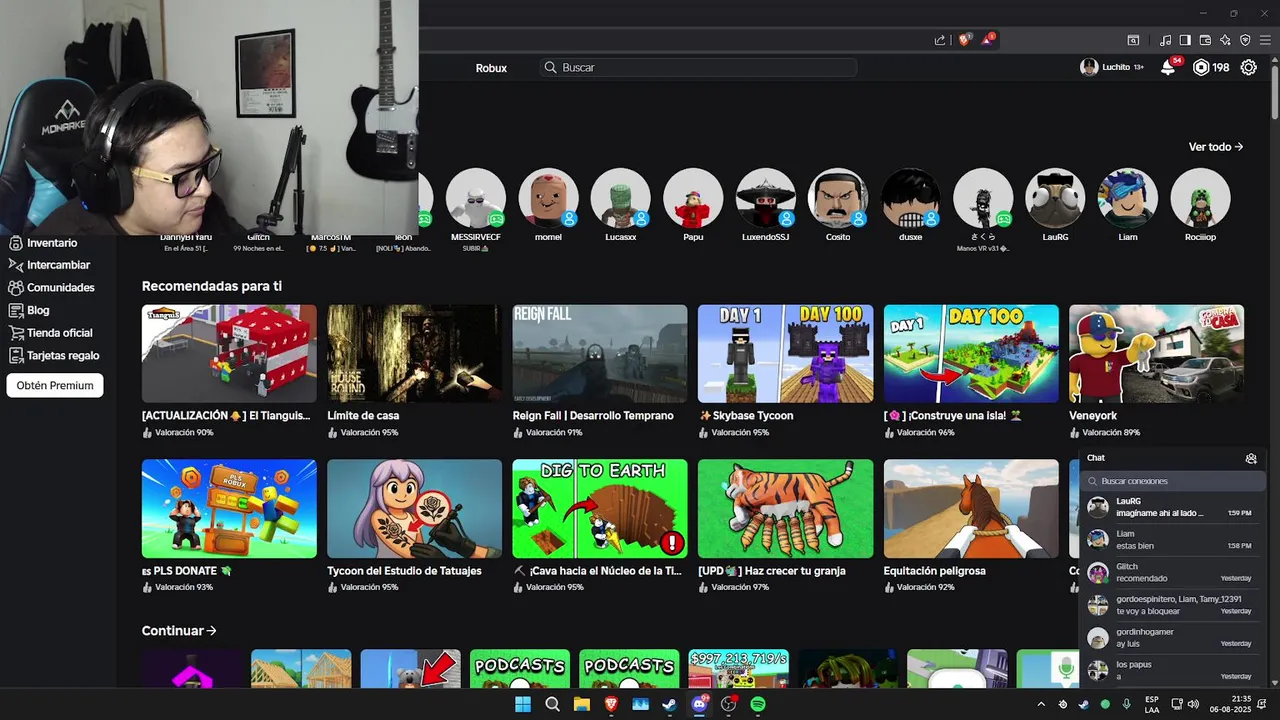Click the Buscar conexiones chat search field
1280x720 pixels.
(x=1172, y=481)
